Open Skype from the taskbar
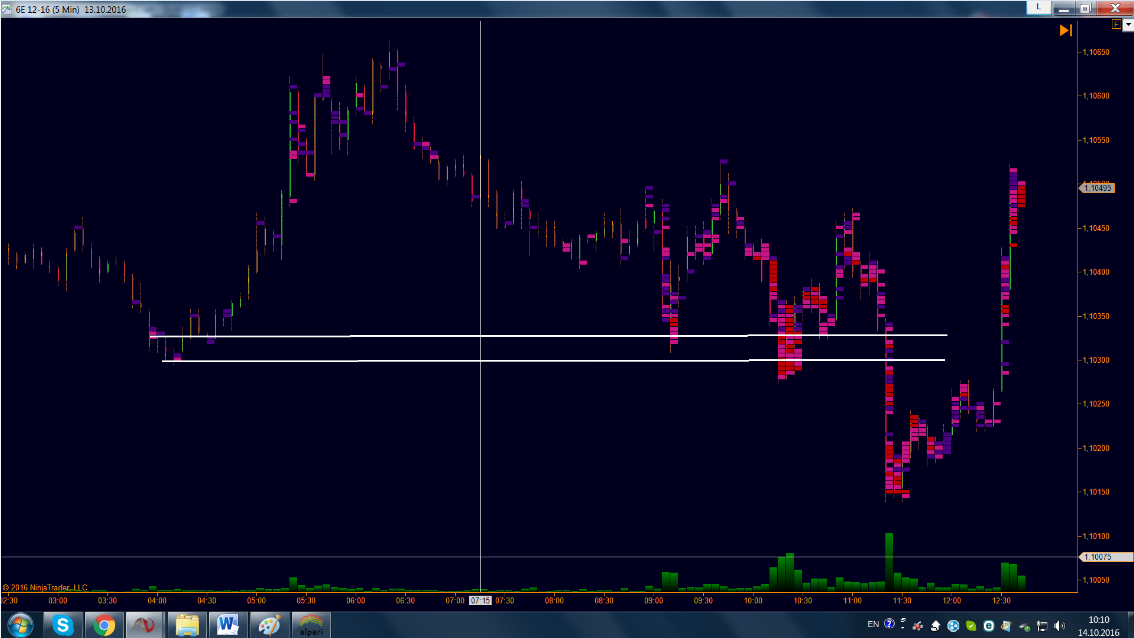The width and height of the screenshot is (1134, 638). pos(63,625)
